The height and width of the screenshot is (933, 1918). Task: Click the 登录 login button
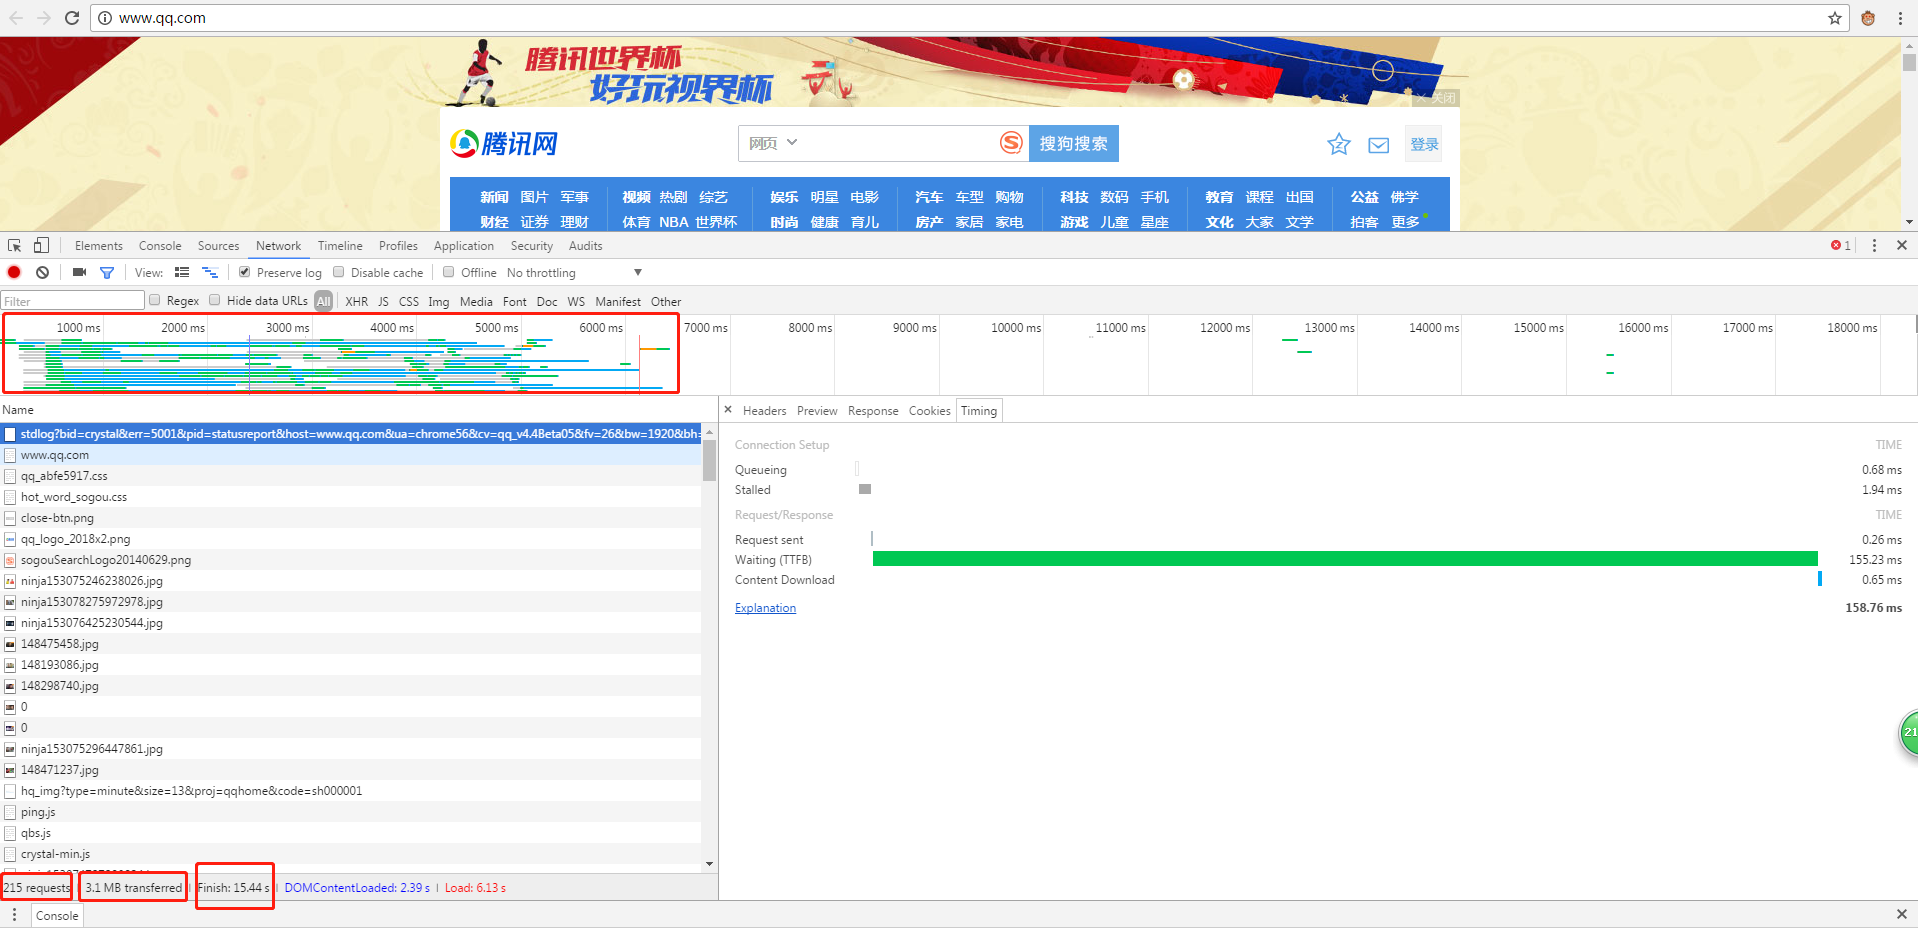tap(1424, 144)
